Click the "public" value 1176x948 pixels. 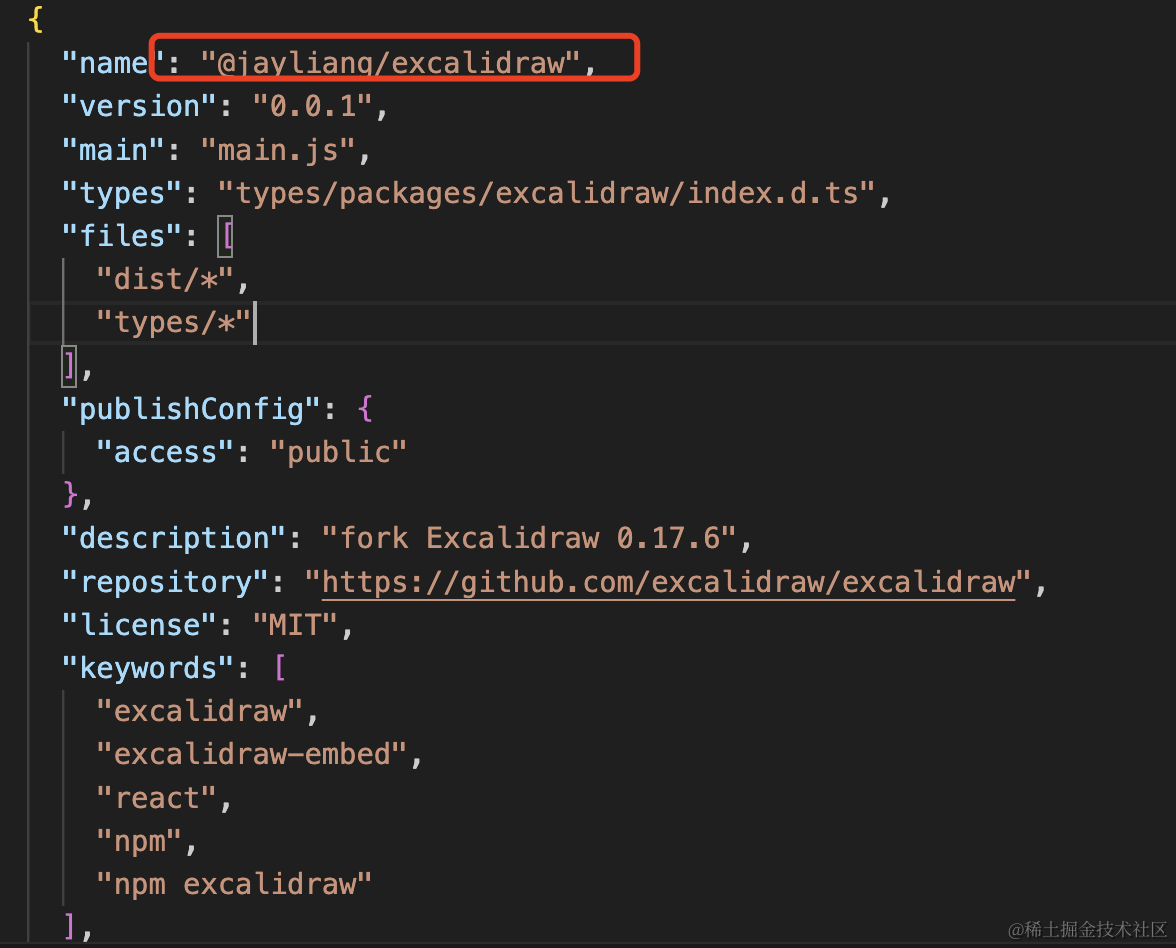[338, 452]
